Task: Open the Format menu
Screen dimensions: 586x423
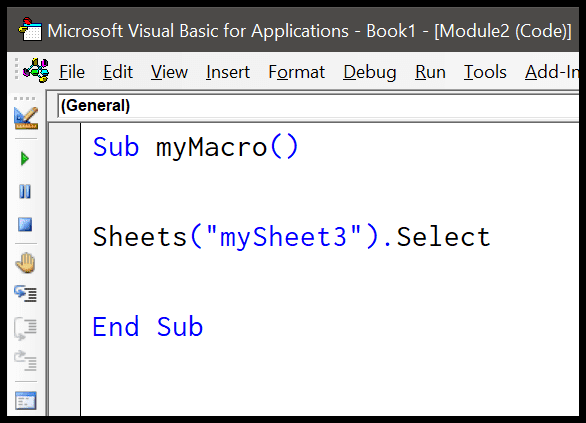Action: (x=296, y=72)
